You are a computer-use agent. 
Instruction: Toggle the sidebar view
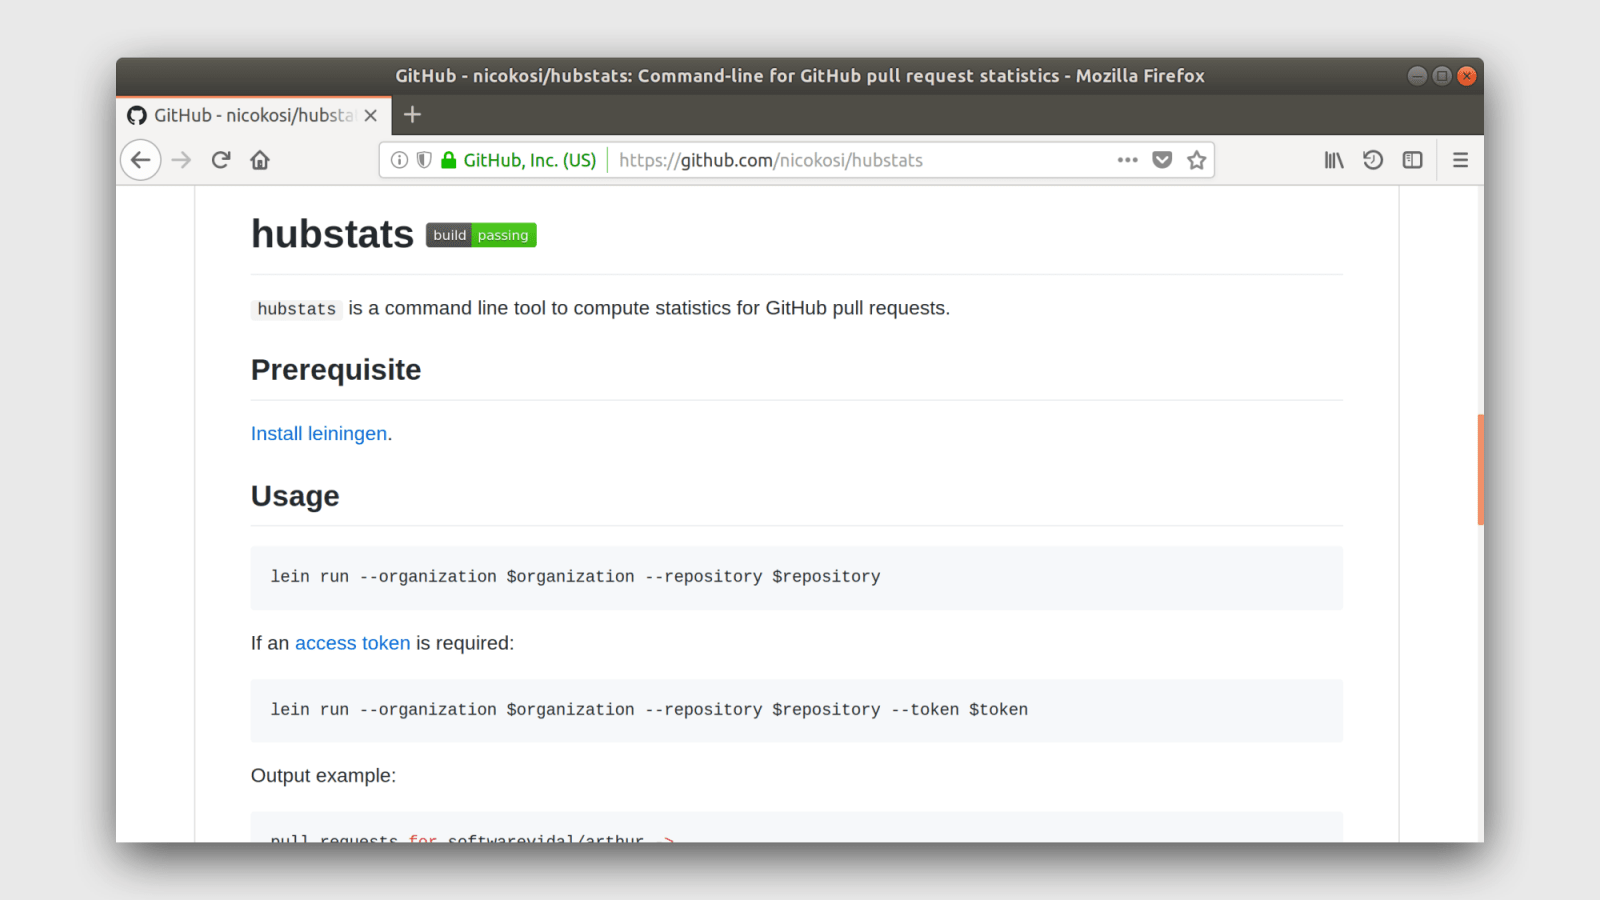(1412, 160)
